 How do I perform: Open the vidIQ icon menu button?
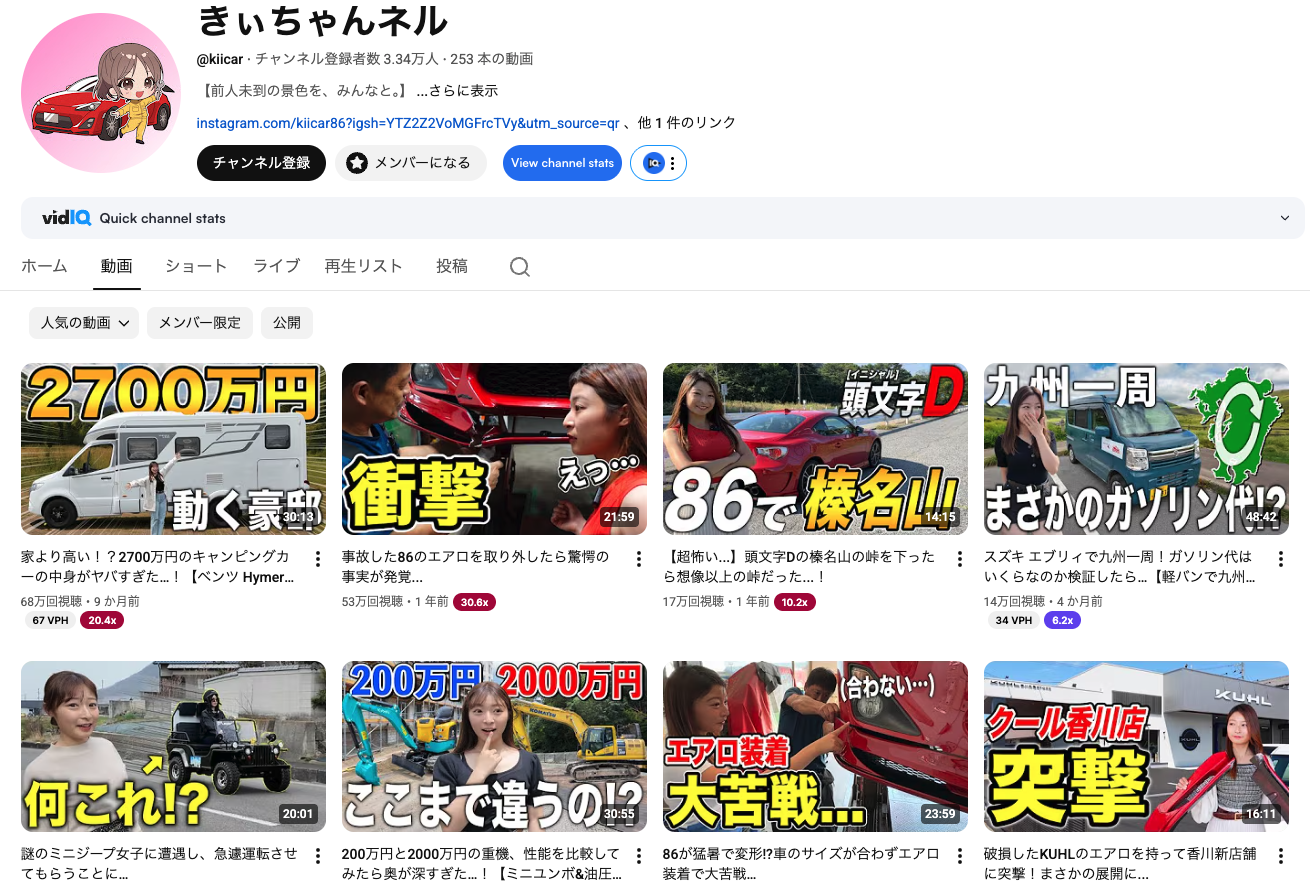pos(658,163)
